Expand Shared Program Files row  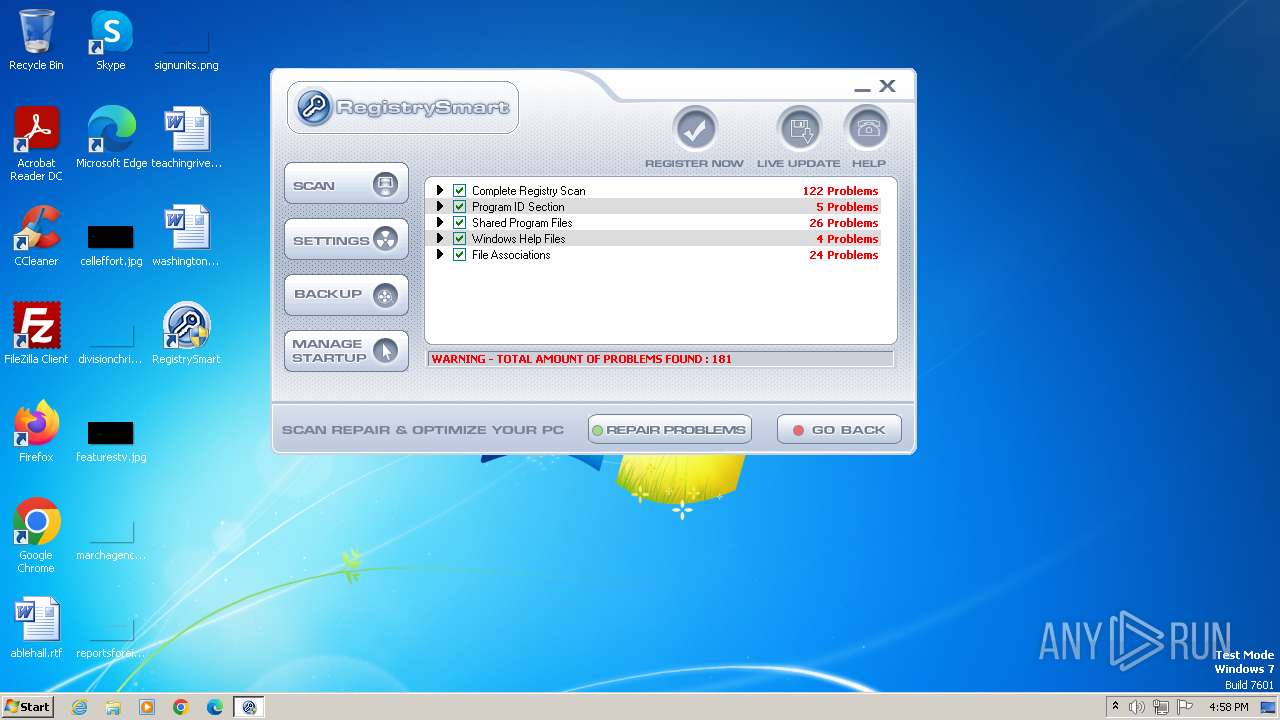(440, 222)
